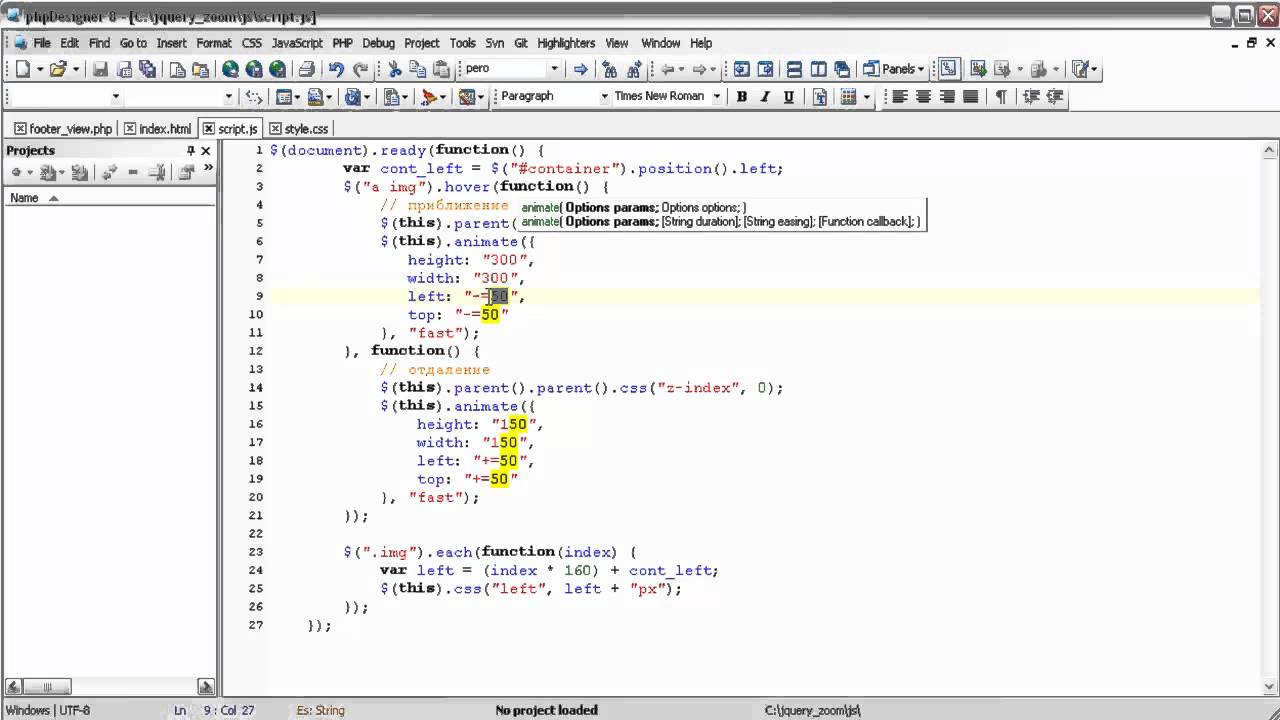Open the Svn menu
Image resolution: width=1280 pixels, height=720 pixels.
(495, 43)
